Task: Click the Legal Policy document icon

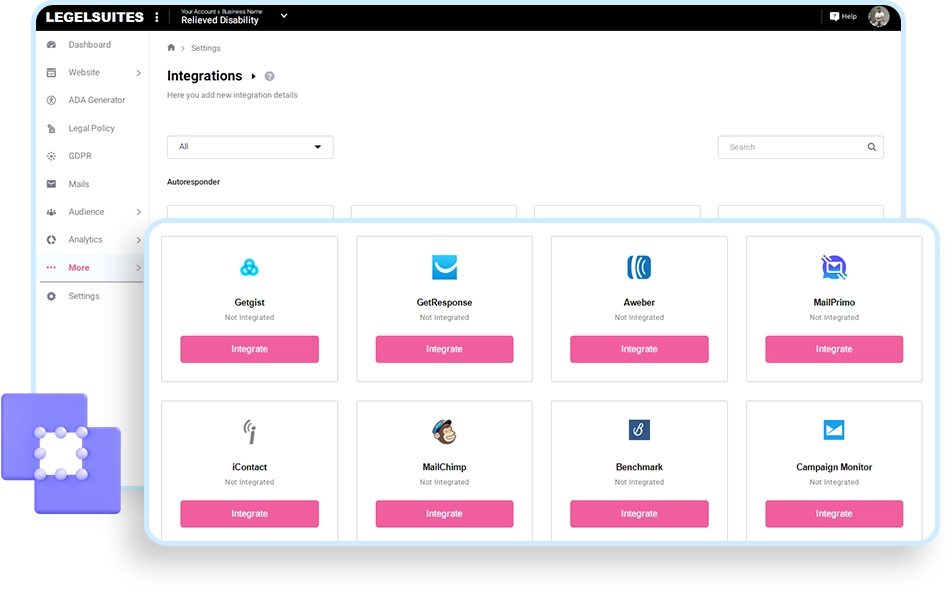Action: coord(51,128)
